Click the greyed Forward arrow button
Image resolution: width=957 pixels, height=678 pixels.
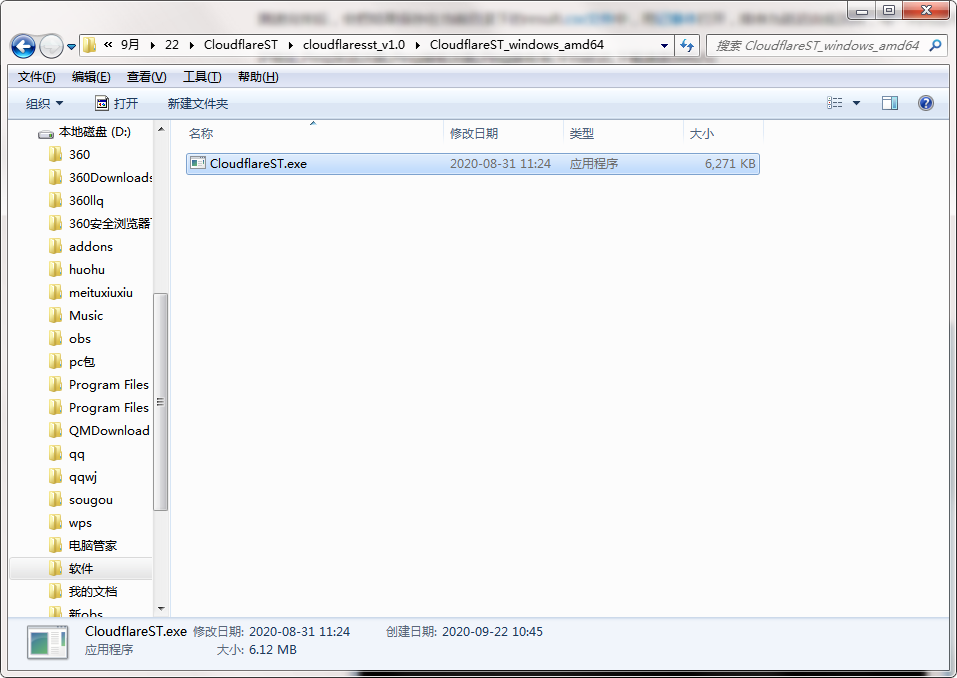[51, 46]
